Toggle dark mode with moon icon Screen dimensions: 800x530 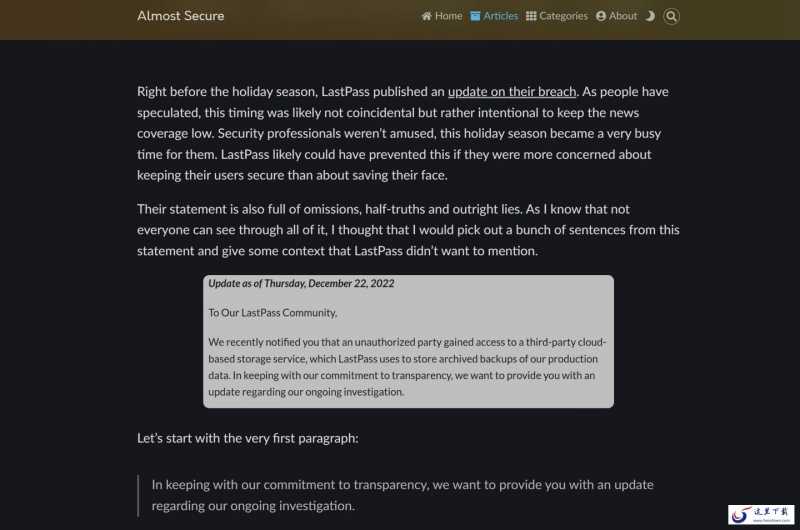[650, 16]
